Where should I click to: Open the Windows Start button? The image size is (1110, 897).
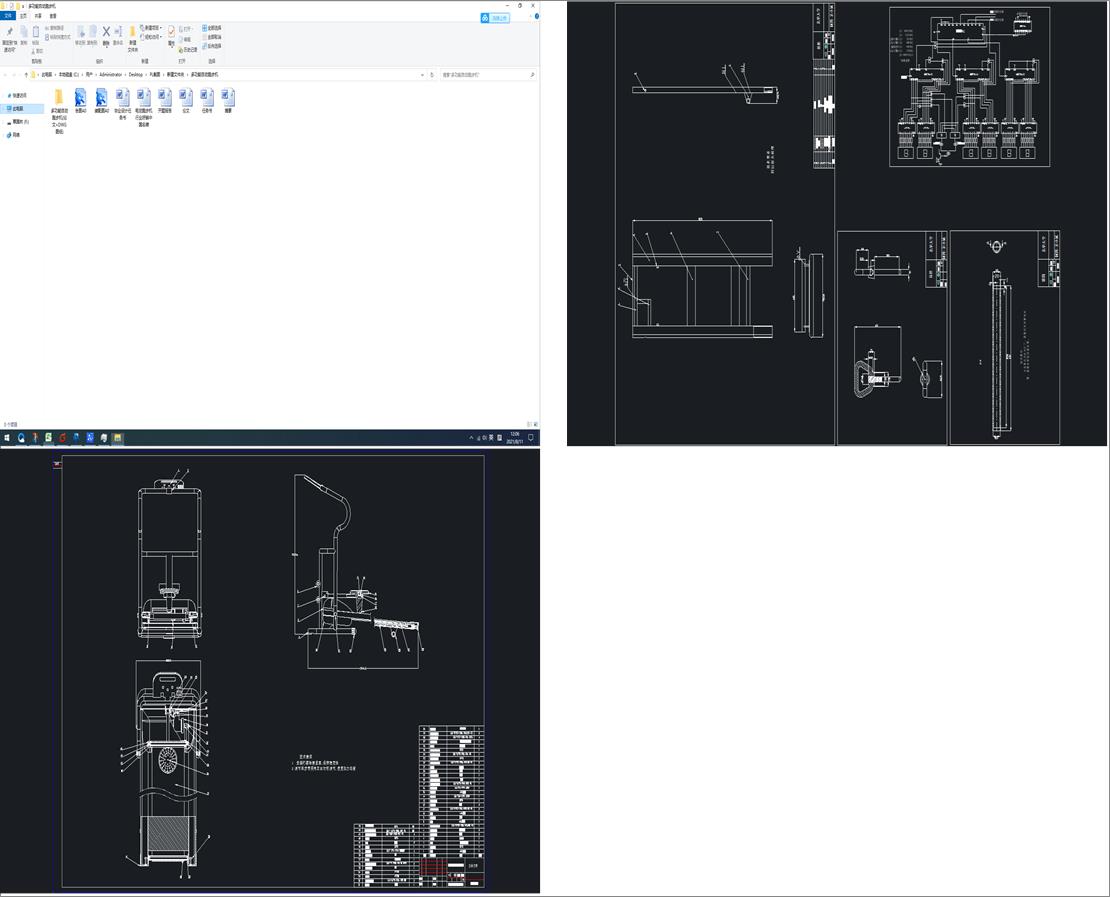click(7, 438)
